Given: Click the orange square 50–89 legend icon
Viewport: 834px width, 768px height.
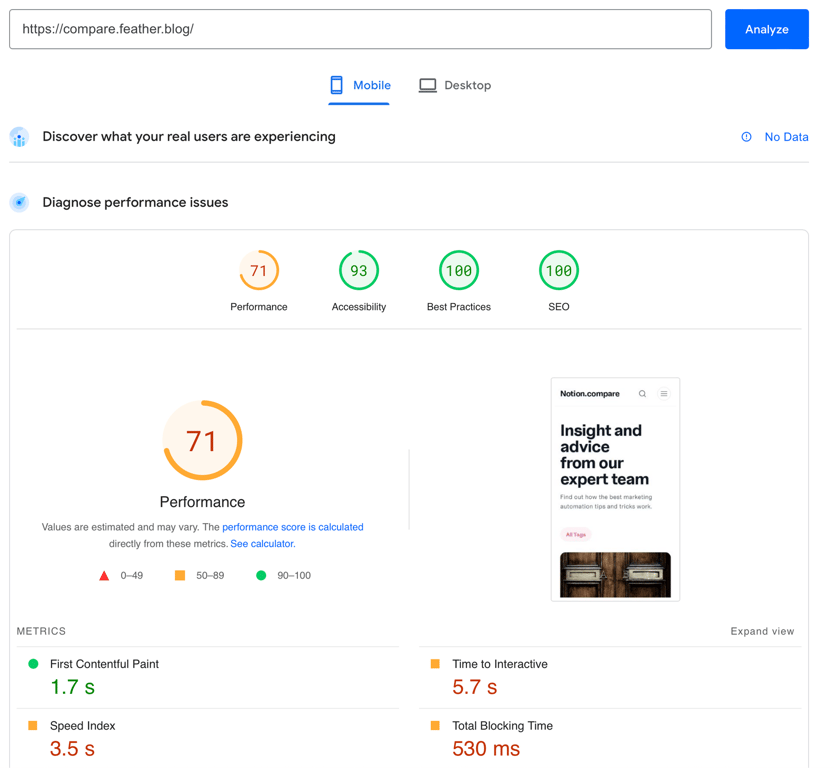Looking at the screenshot, I should click(180, 575).
